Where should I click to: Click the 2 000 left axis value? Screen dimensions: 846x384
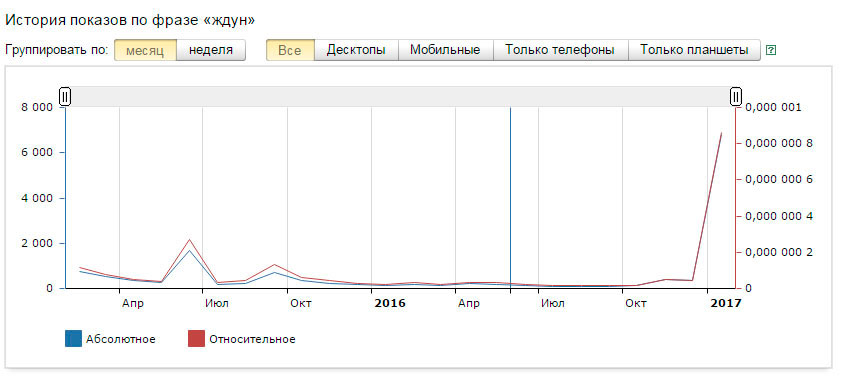[x=37, y=243]
